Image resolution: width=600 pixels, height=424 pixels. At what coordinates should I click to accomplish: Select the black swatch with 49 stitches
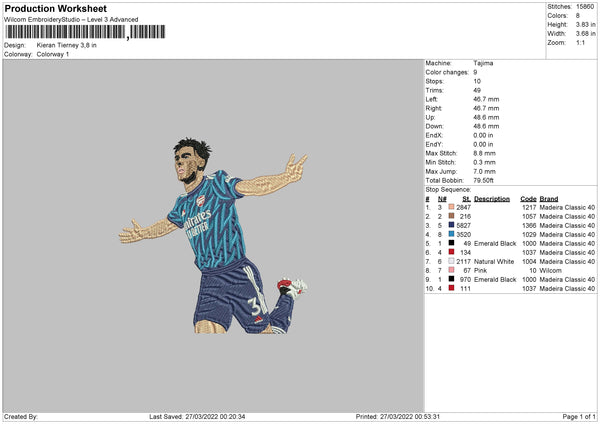(451, 243)
